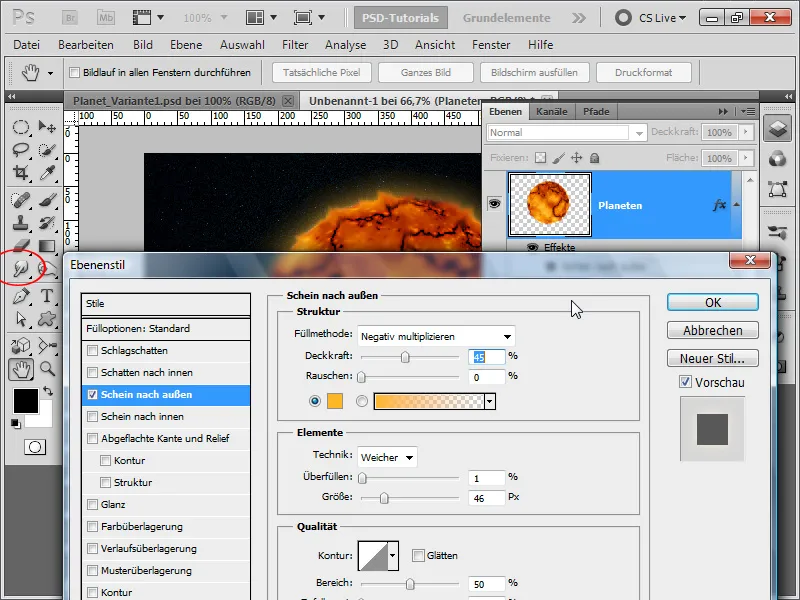Select the Healing Brush tool

point(20,199)
